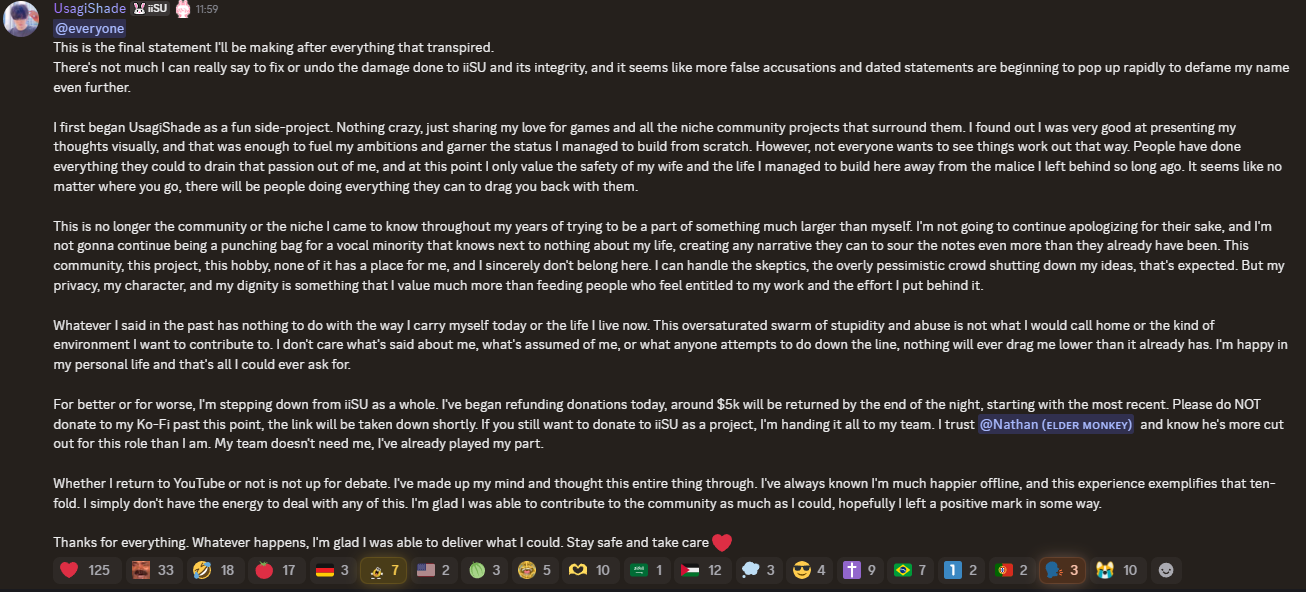The width and height of the screenshot is (1306, 592).
Task: Click the German flag reaction
Action: (331, 571)
